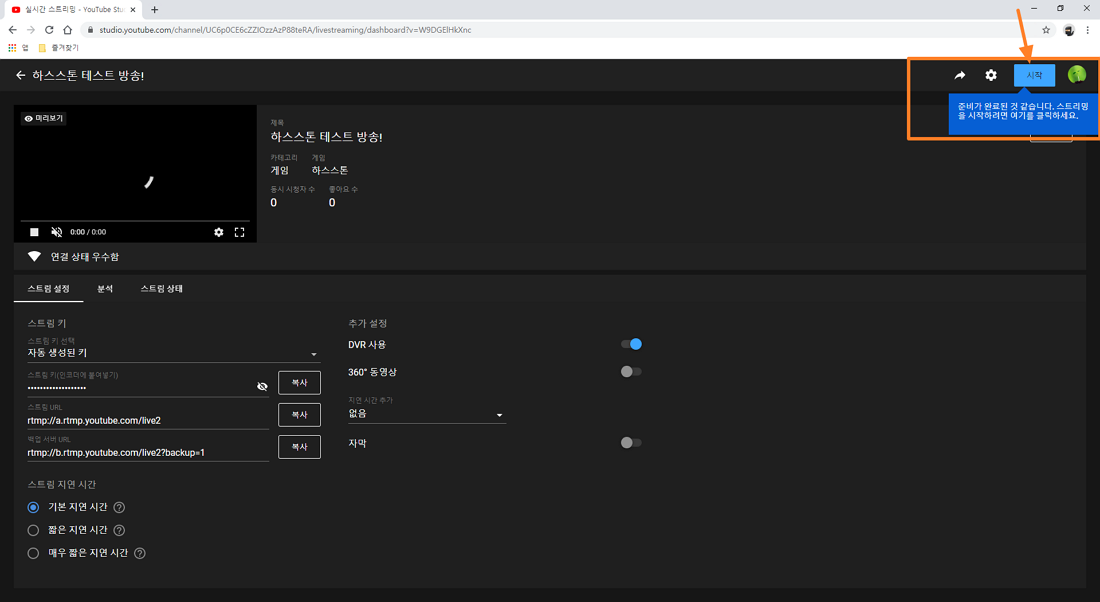The width and height of the screenshot is (1100, 602).
Task: Reload the page with refresh icon
Action: 49,29
